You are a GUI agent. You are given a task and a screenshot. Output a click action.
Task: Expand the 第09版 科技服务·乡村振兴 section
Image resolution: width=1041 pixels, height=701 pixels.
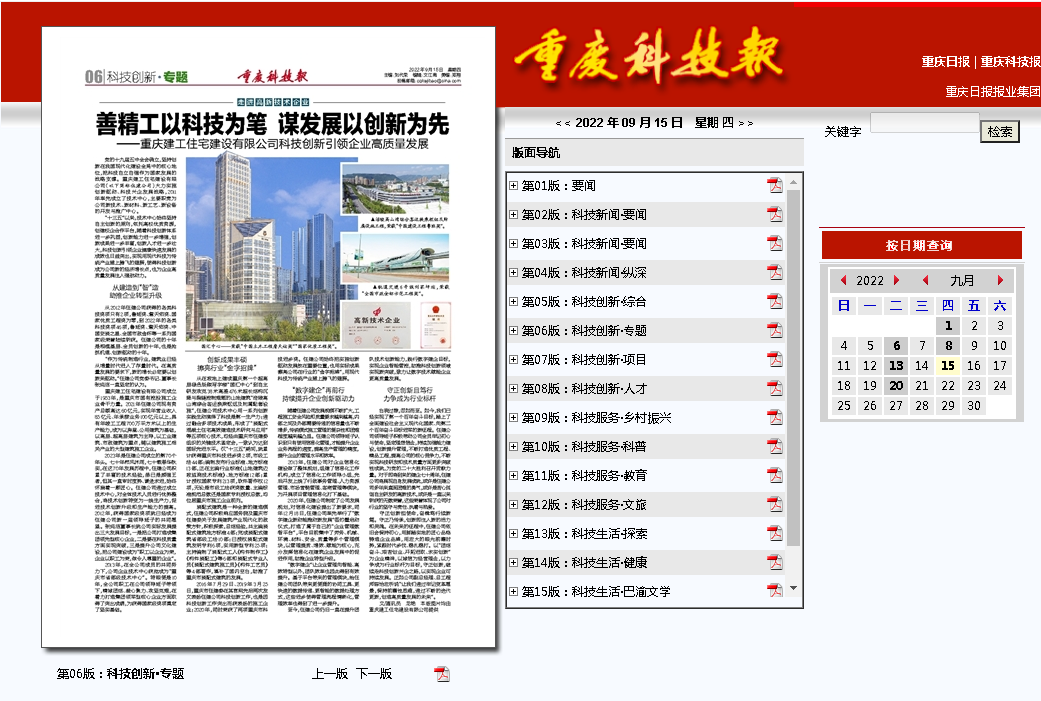click(x=513, y=418)
